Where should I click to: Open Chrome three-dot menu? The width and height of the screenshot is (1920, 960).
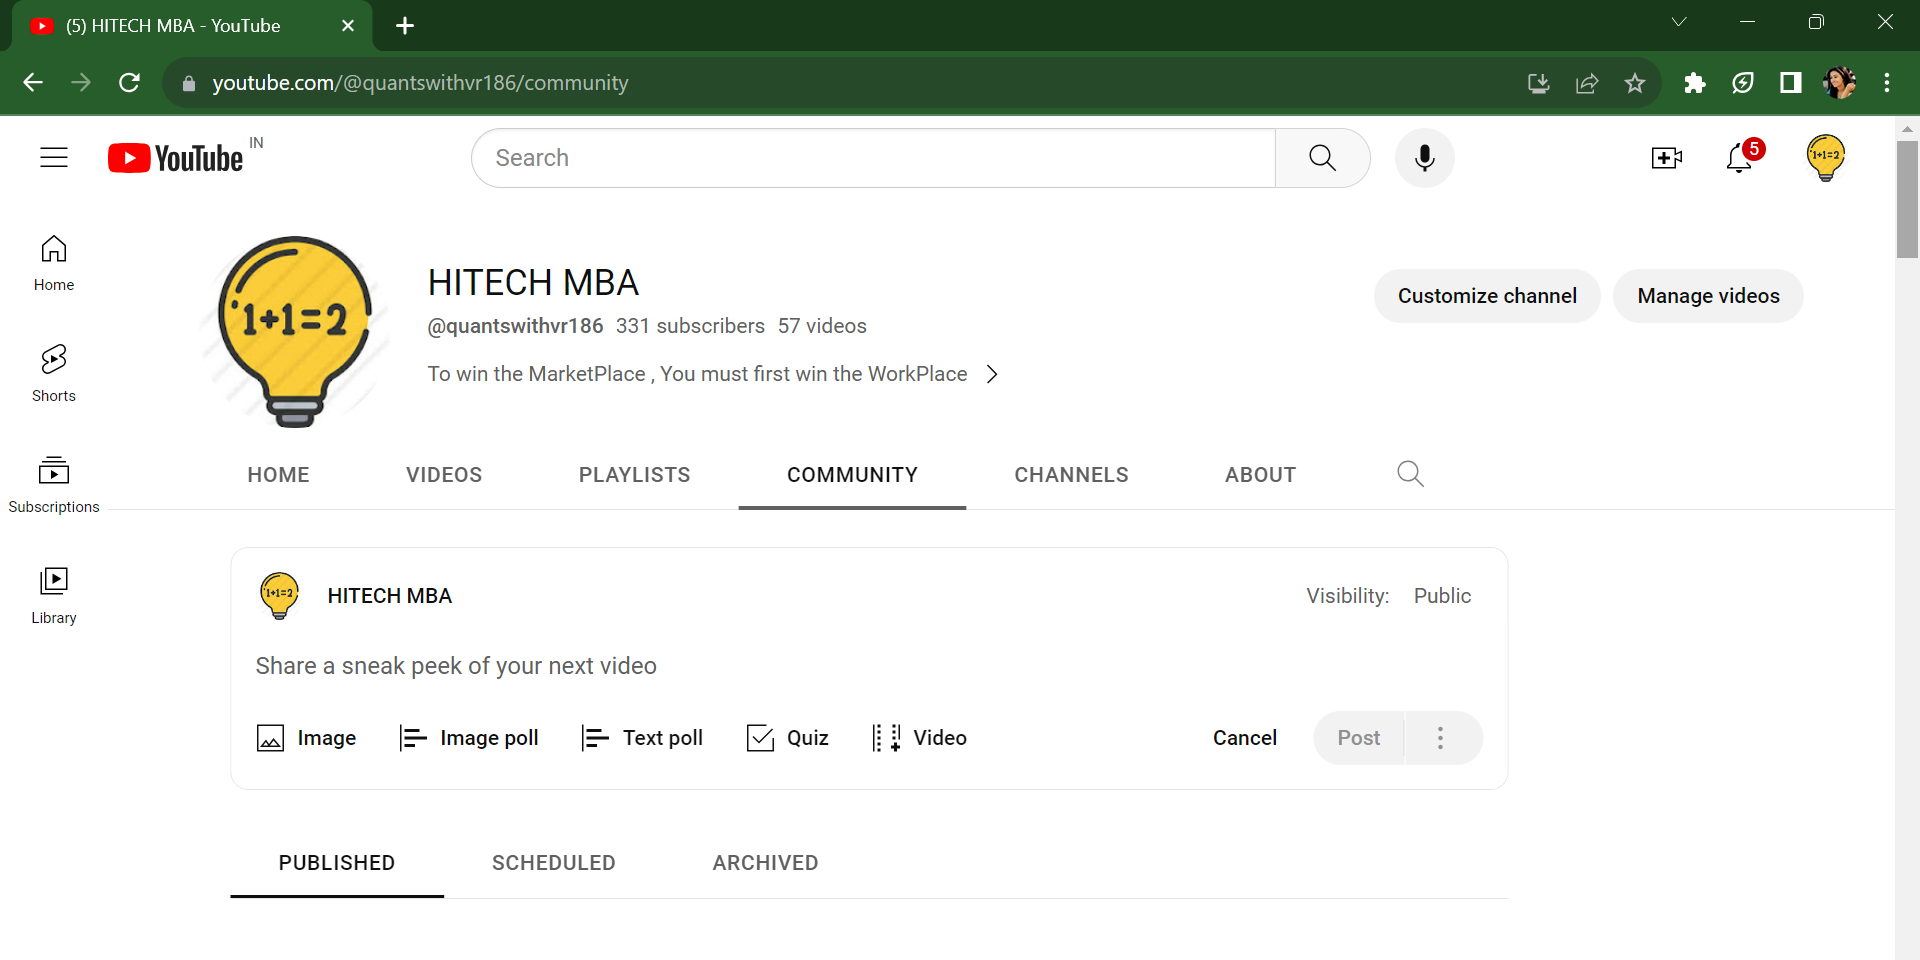1887,83
